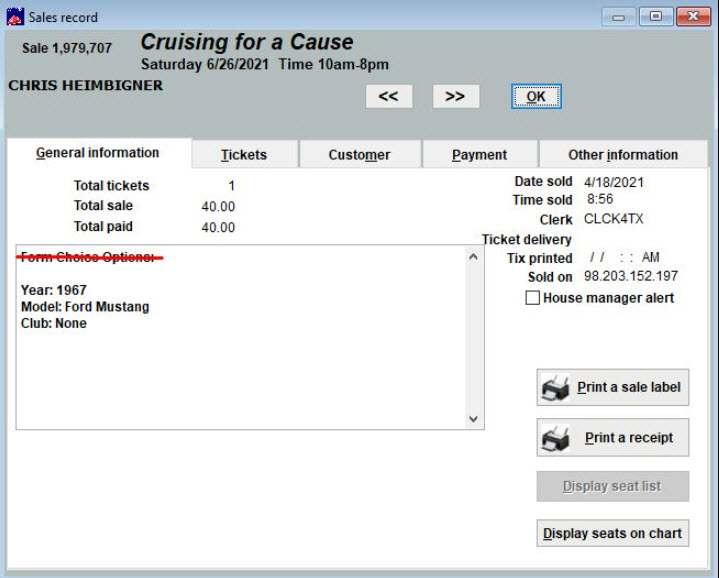The height and width of the screenshot is (578, 719).
Task: Click the Display seat list button
Action: tap(613, 486)
